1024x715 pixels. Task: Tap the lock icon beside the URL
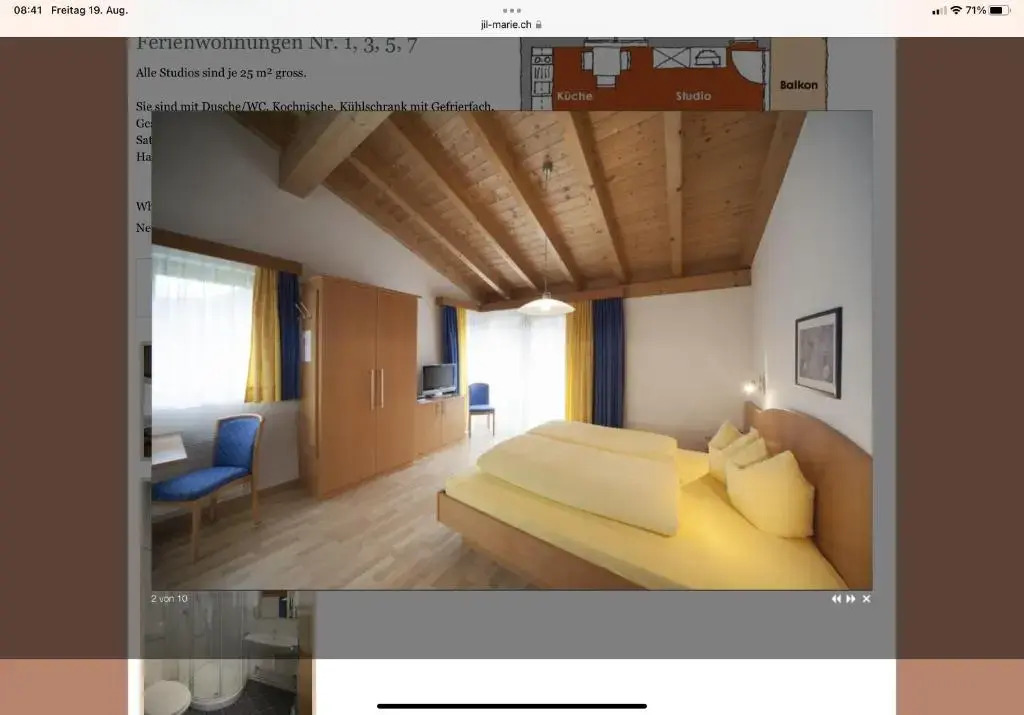[539, 24]
